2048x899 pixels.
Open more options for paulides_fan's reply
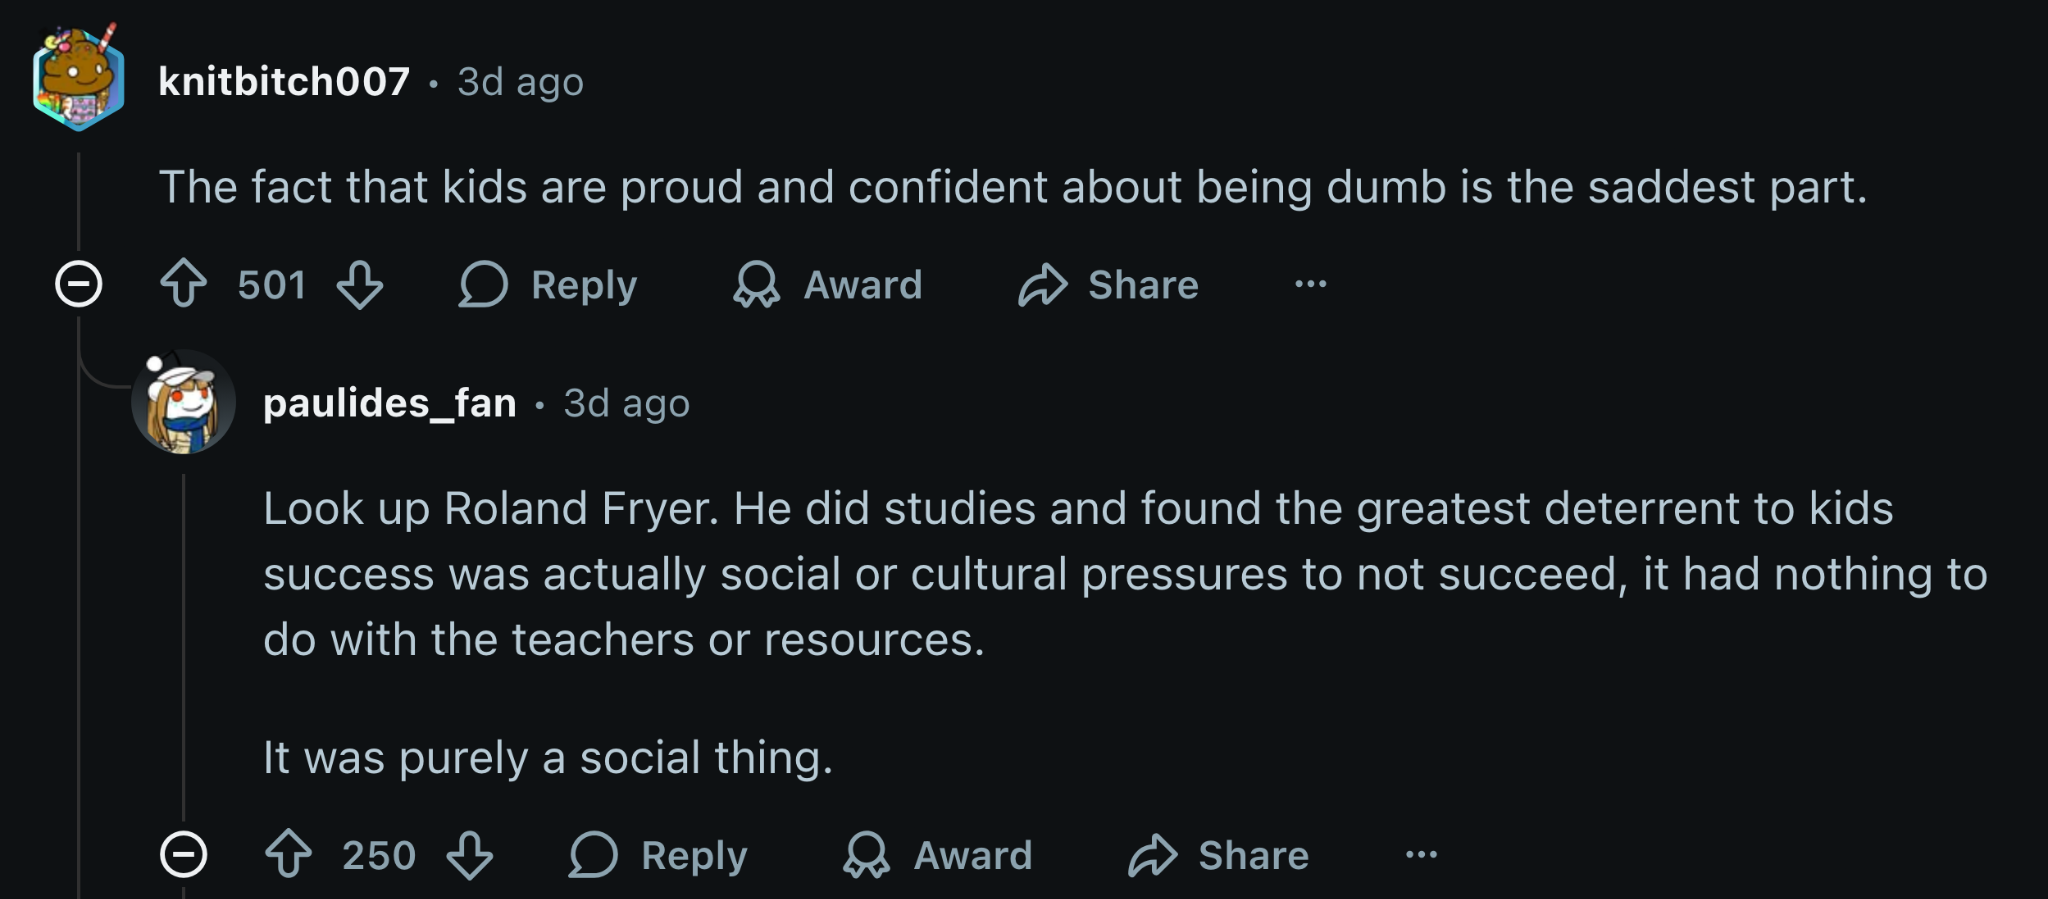[1421, 855]
